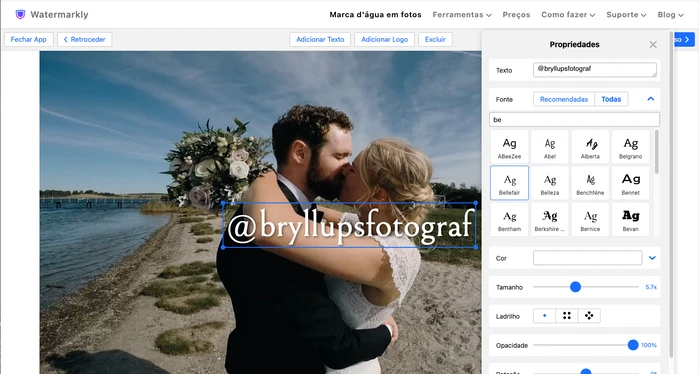The width and height of the screenshot is (699, 374).
Task: Select diamond pattern tile mode
Action: pos(589,316)
